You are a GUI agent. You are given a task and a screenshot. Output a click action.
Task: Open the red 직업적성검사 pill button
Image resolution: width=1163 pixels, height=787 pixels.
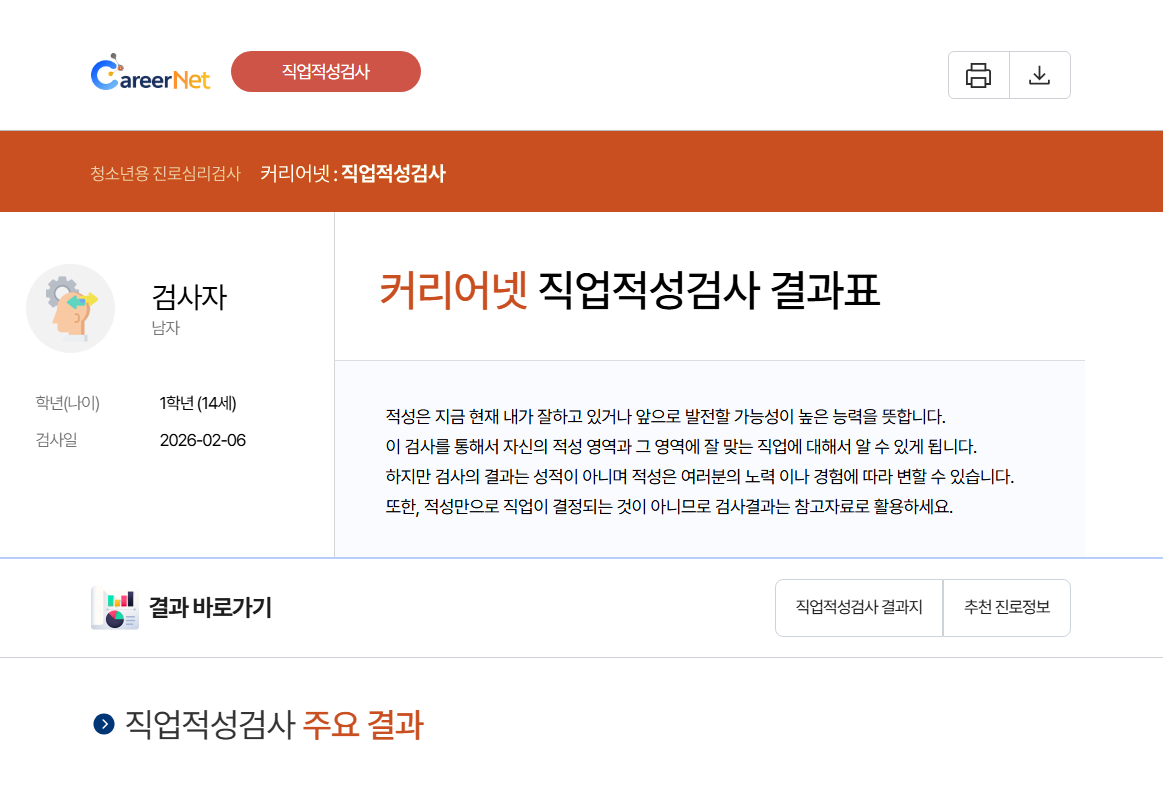[x=326, y=71]
